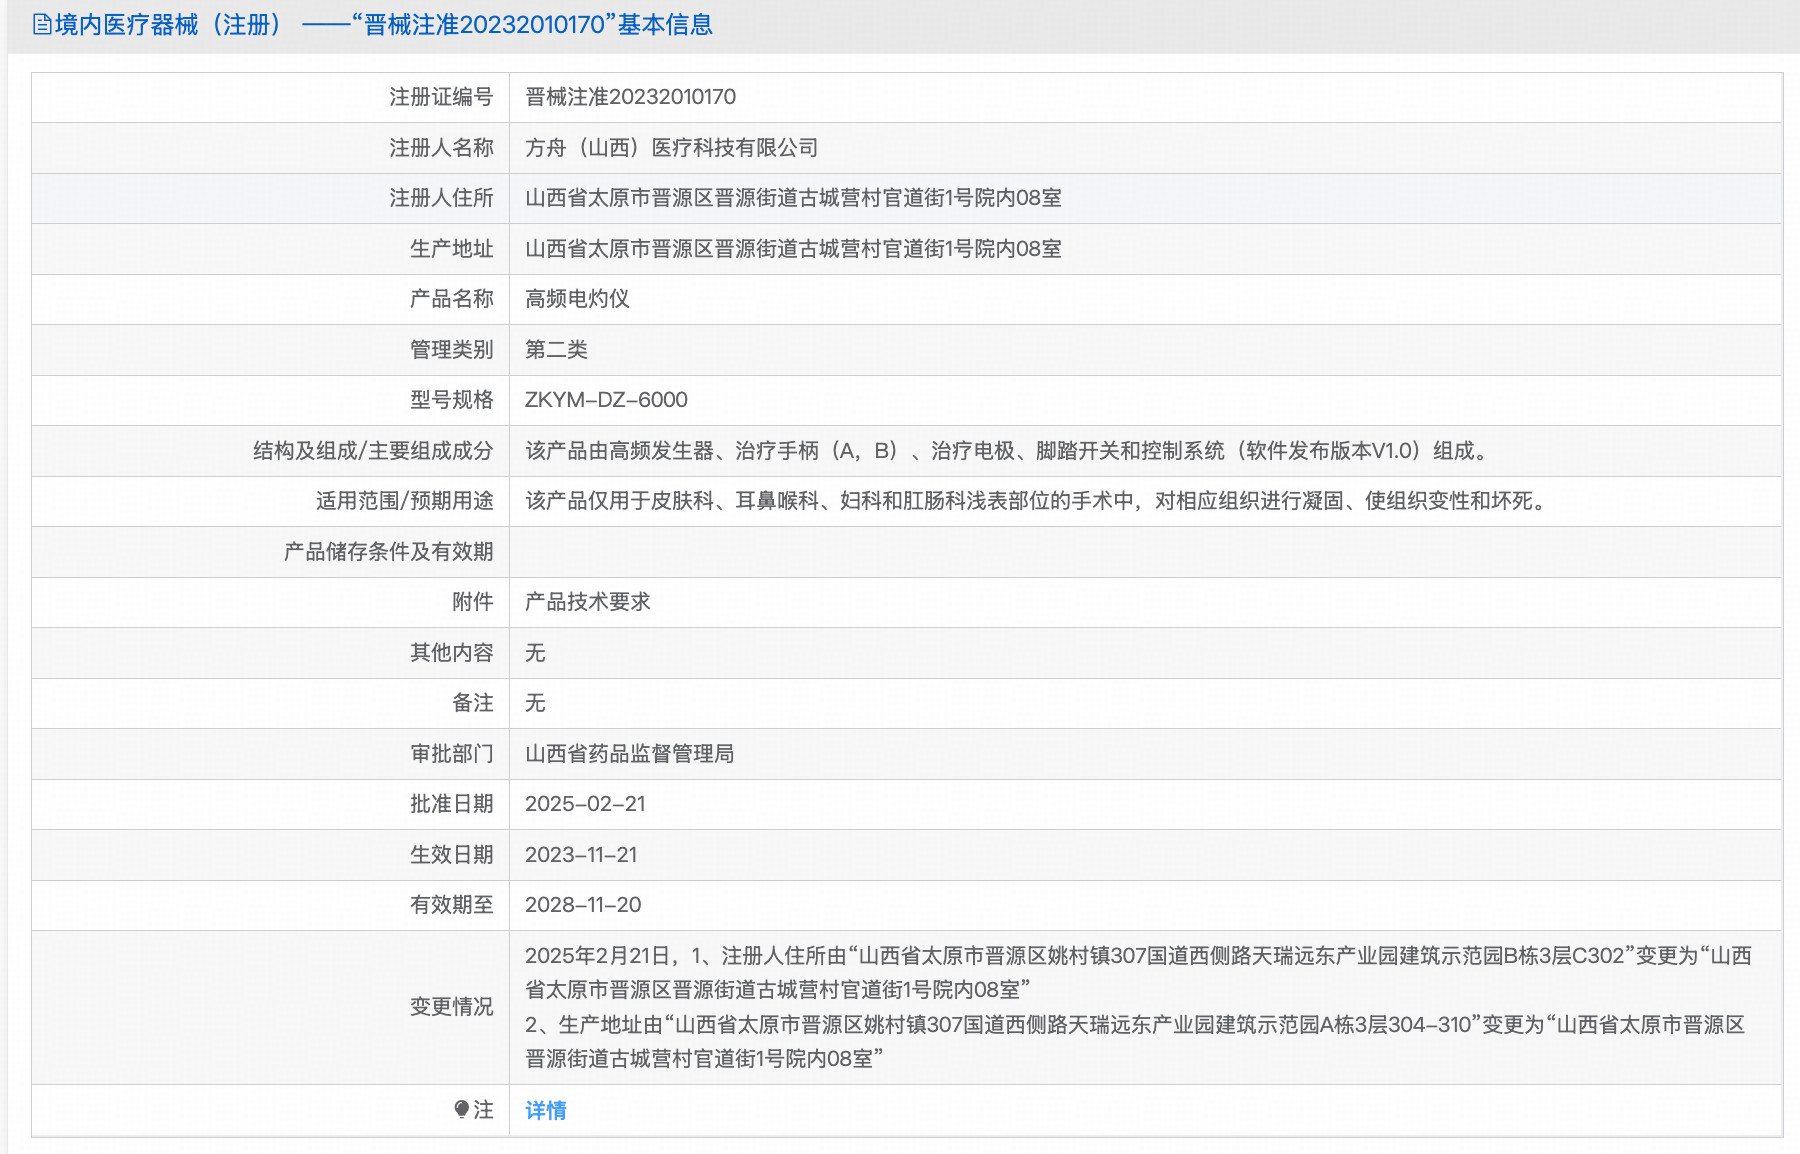
Task: Click the attachment 产品技术要求
Action: [590, 602]
